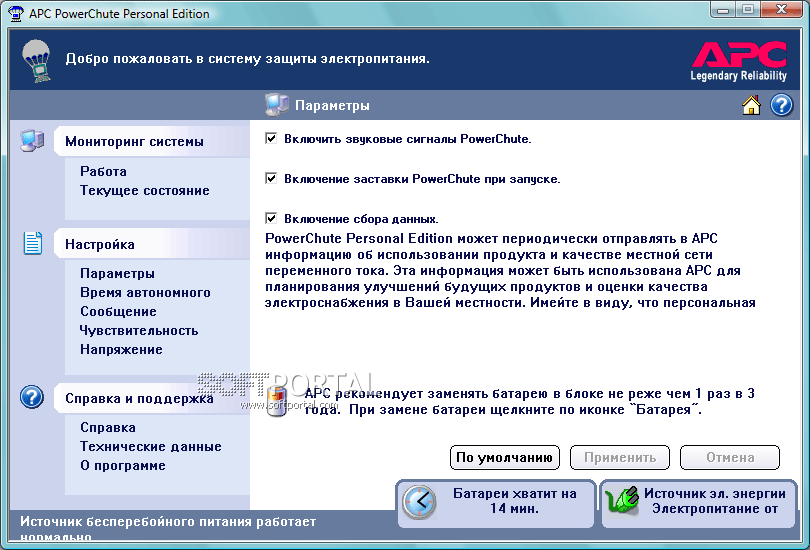Click the parachute bulb logo icon

click(37, 61)
